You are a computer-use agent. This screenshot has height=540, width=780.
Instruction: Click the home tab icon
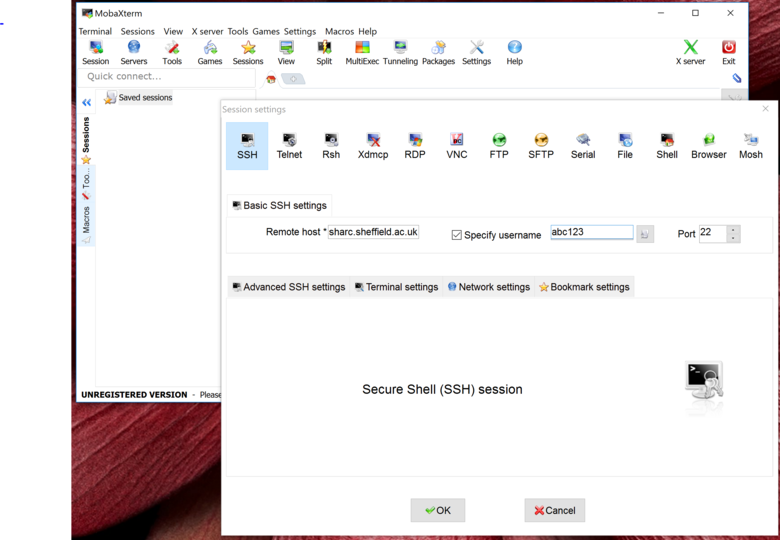click(271, 79)
